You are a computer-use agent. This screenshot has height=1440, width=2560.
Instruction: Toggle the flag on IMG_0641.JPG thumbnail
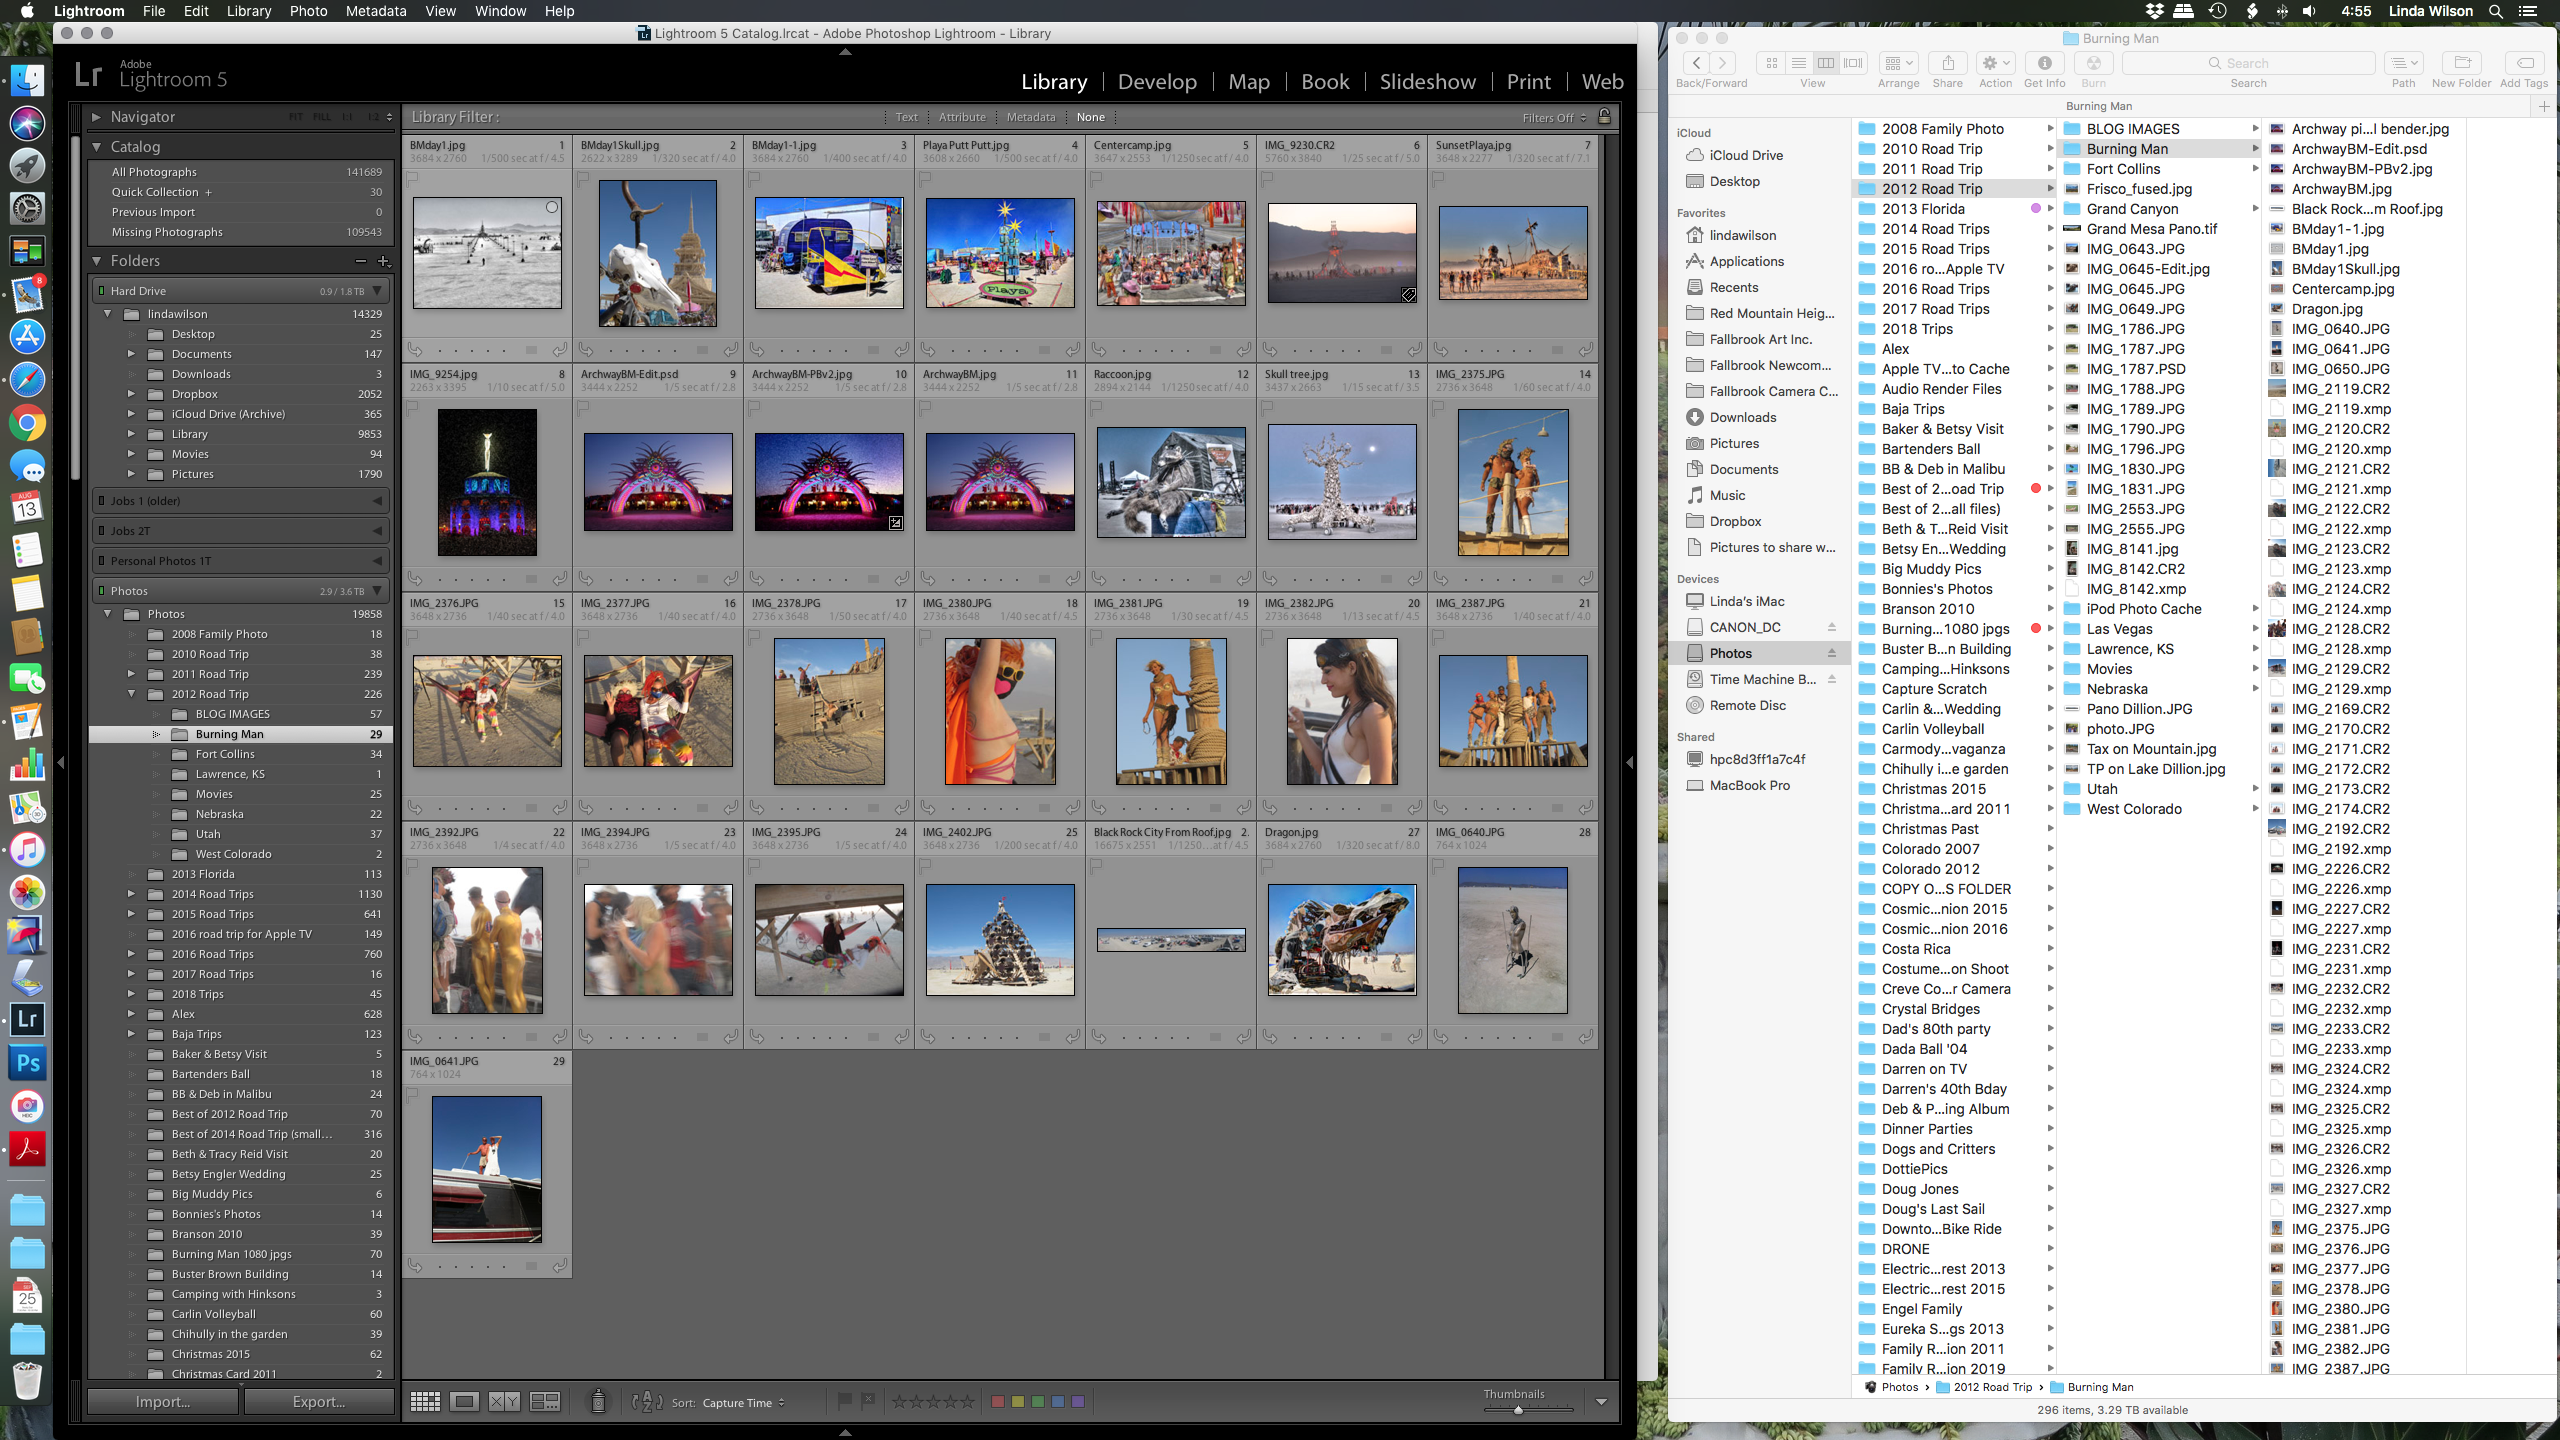coord(412,1094)
